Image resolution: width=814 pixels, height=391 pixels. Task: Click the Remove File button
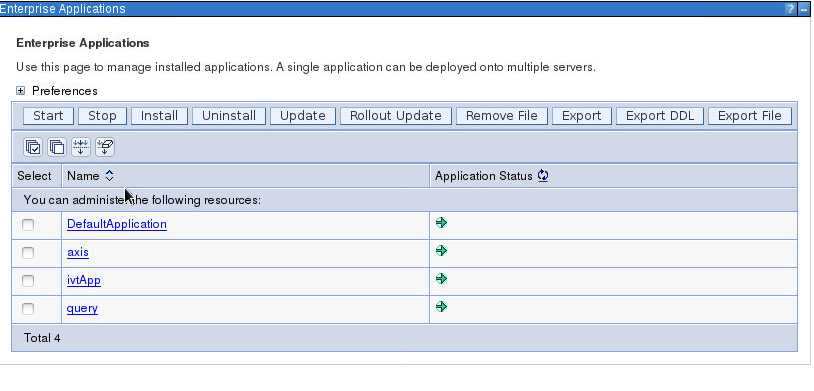coord(501,116)
